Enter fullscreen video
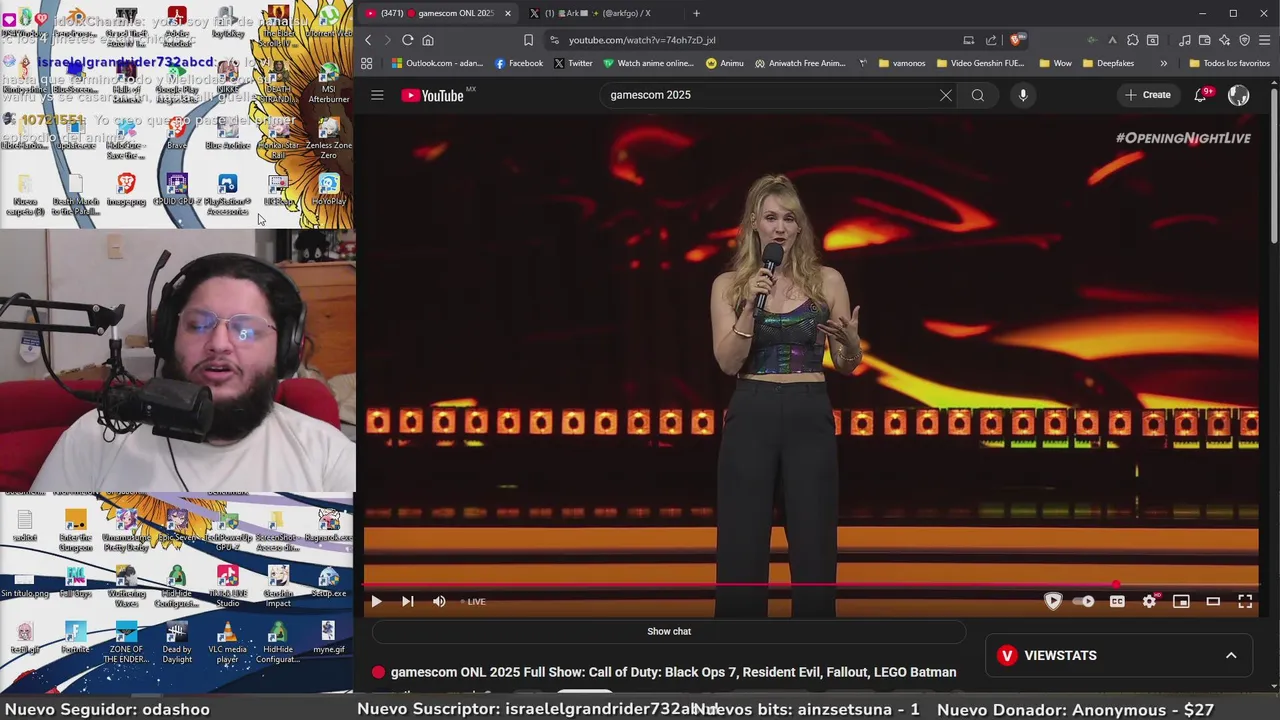This screenshot has height=720, width=1280. coord(1245,601)
